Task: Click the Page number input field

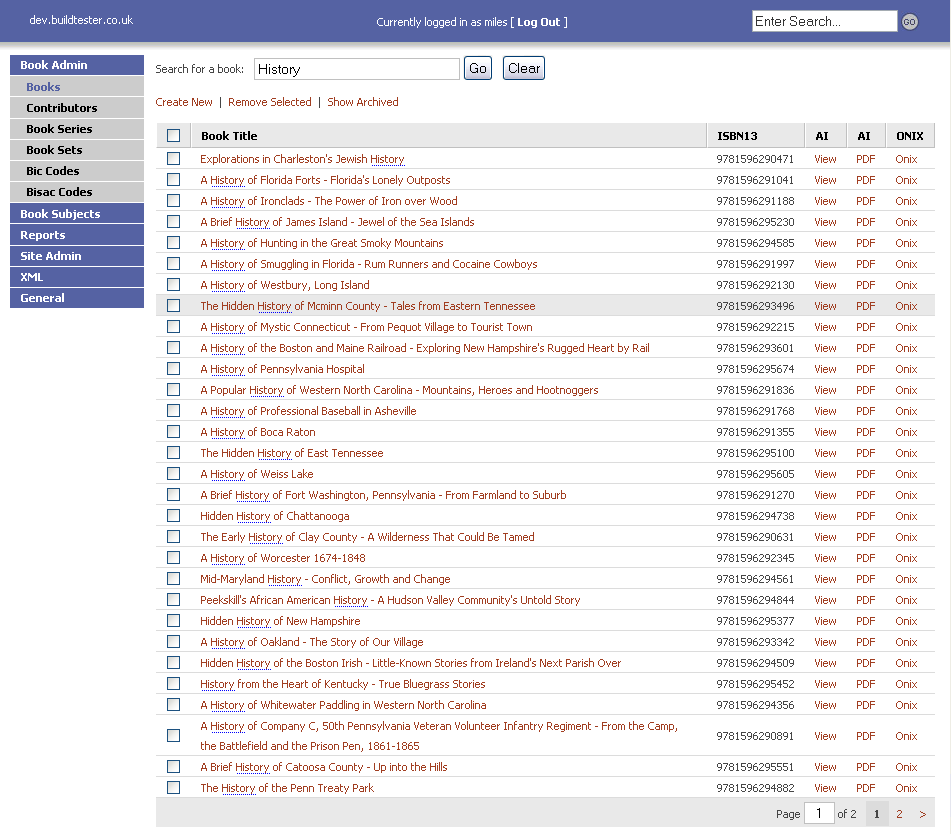Action: click(819, 813)
